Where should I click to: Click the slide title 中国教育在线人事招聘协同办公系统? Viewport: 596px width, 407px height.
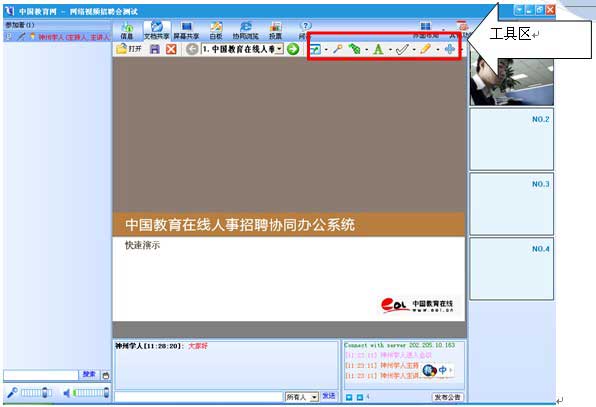[x=240, y=225]
